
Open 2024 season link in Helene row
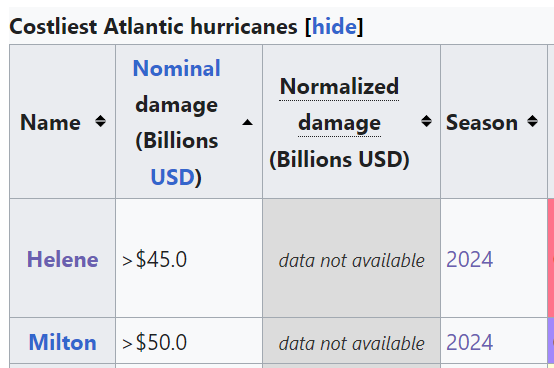(x=470, y=260)
